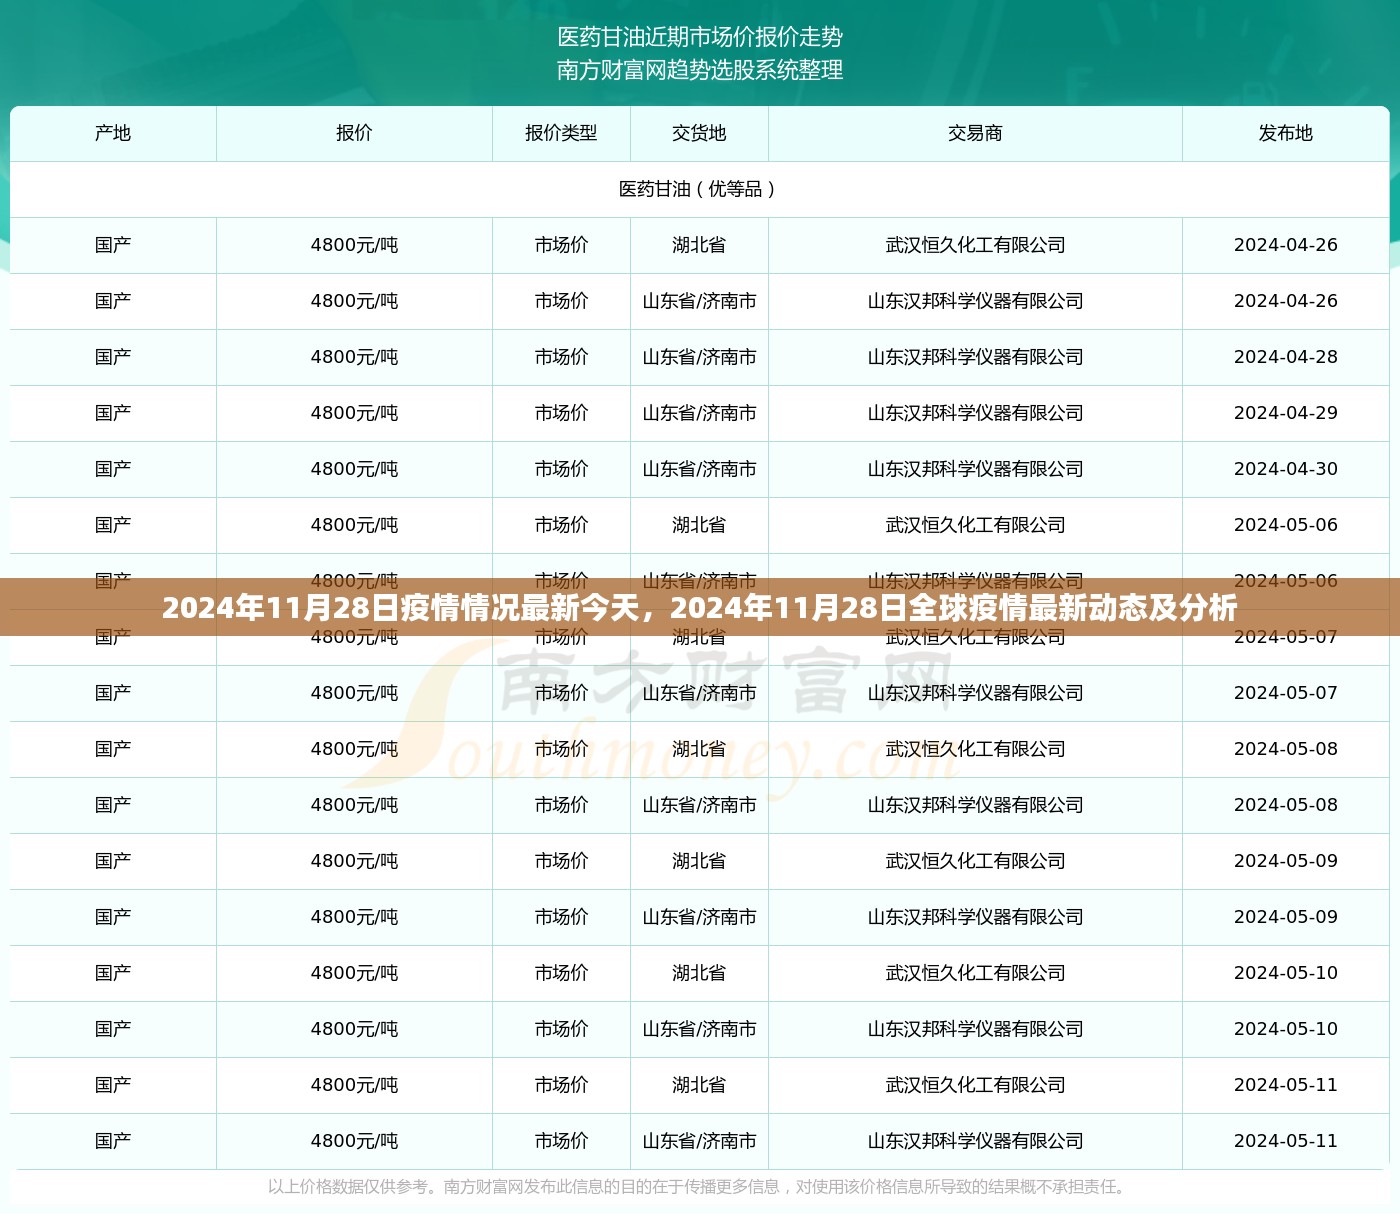The image size is (1400, 1214).
Task: Select 山东汉邦科学仪器有限公司 in the 2024-04-29 row
Action: pos(975,413)
